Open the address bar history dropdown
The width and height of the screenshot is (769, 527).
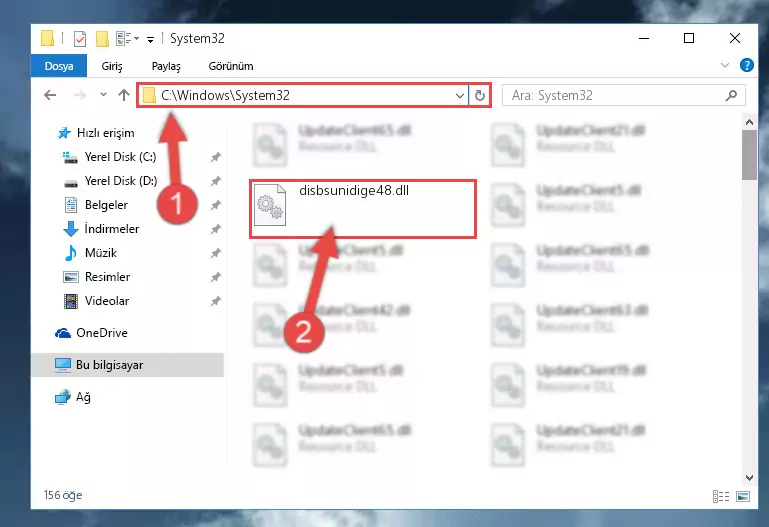click(460, 95)
